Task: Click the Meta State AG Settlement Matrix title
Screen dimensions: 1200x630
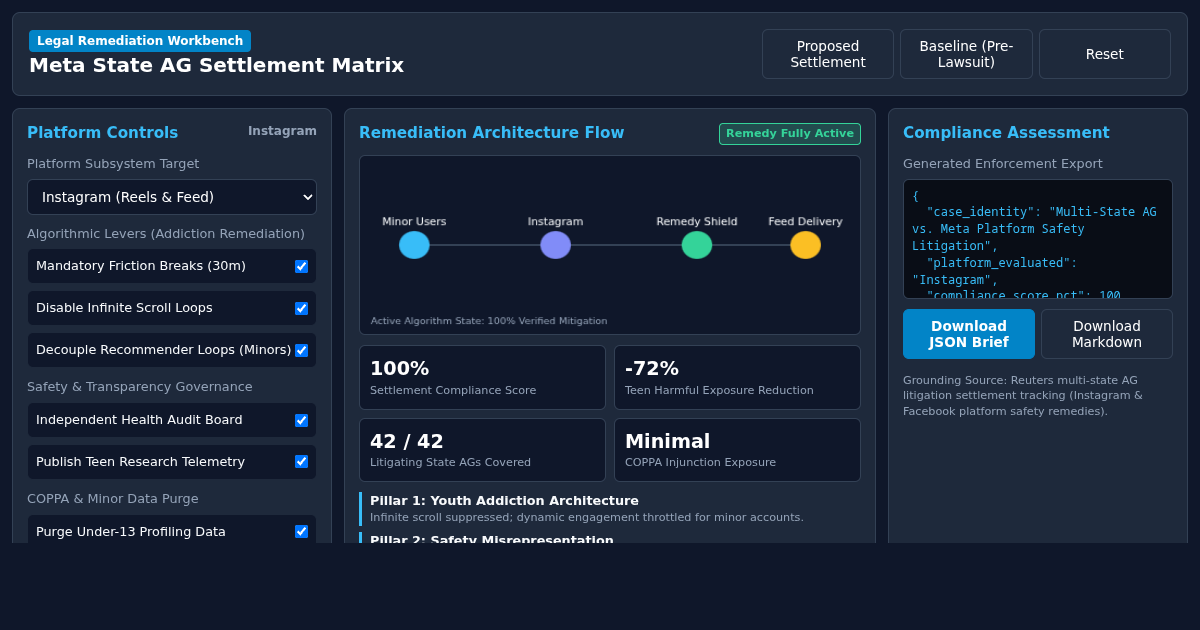Action: [216, 65]
